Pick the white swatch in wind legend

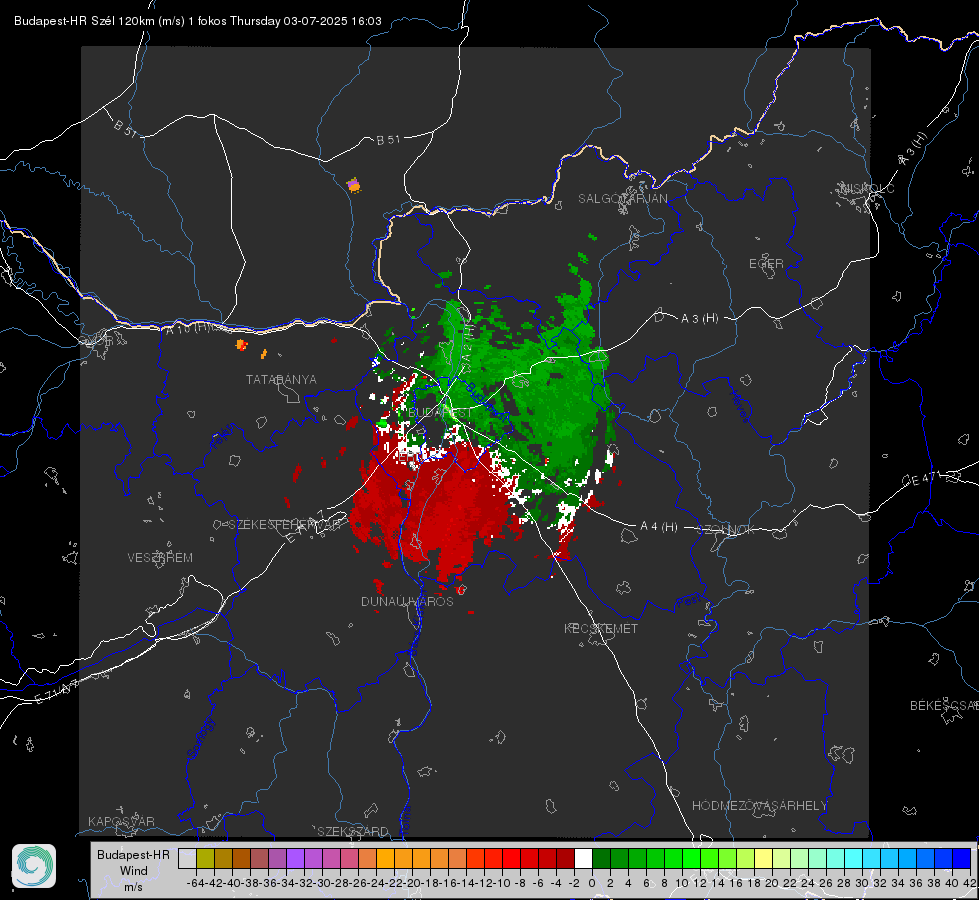pos(583,859)
